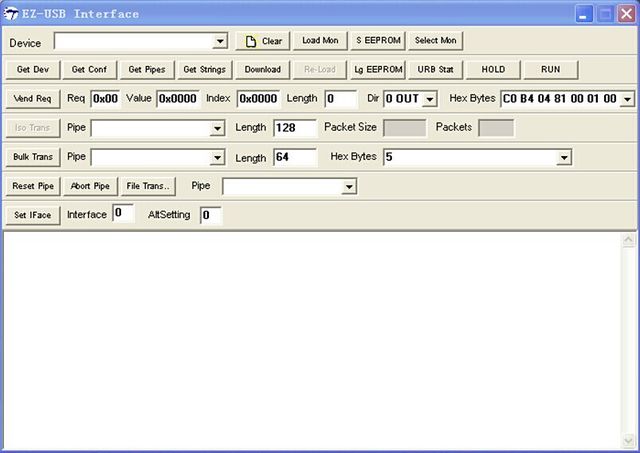Image resolution: width=640 pixels, height=453 pixels.
Task: Click the Download button
Action: tap(262, 70)
